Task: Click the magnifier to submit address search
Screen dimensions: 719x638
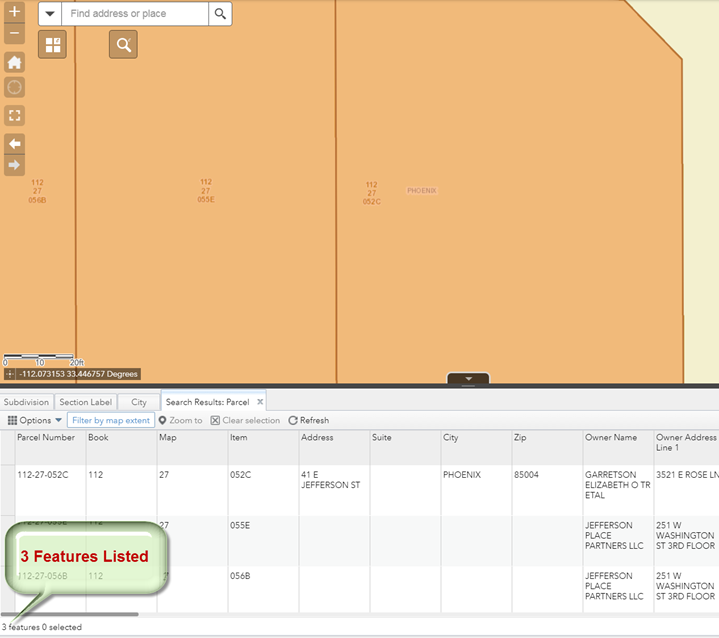Action: tap(220, 14)
